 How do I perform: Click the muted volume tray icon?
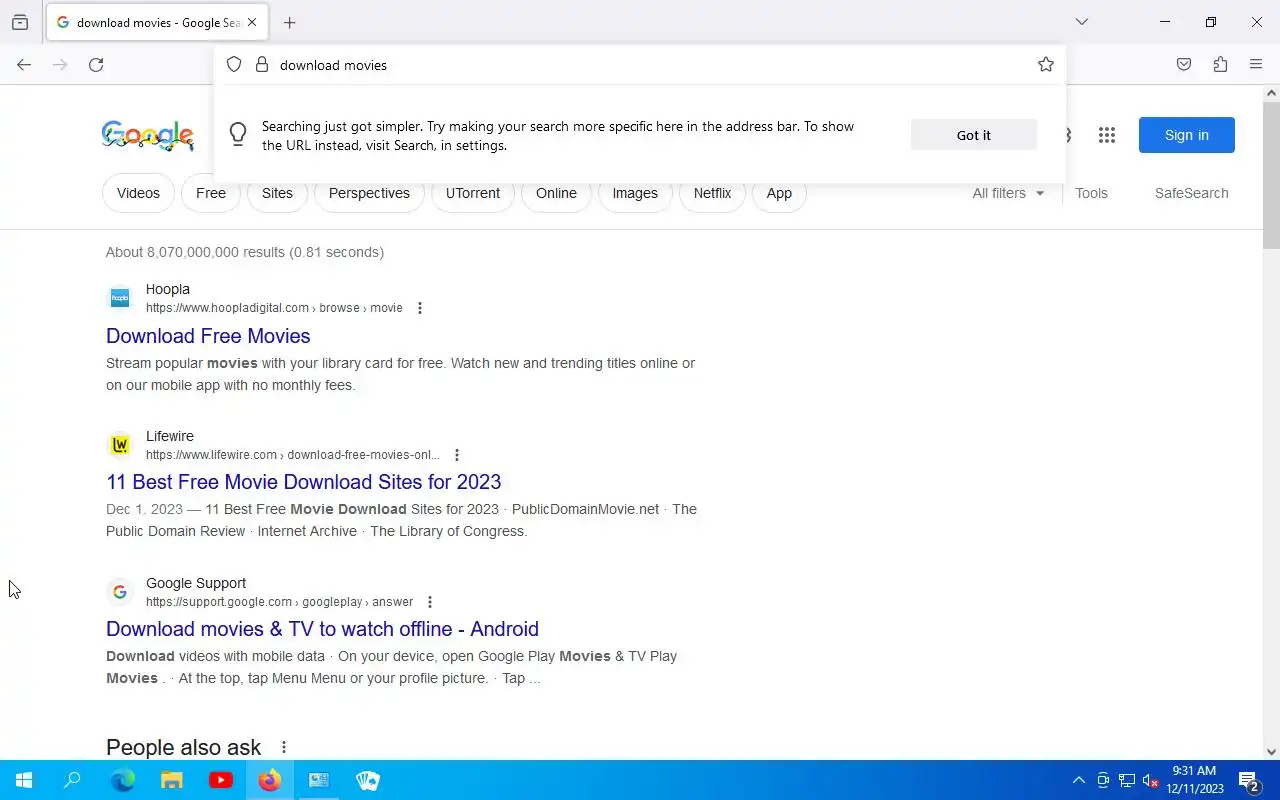point(1151,780)
